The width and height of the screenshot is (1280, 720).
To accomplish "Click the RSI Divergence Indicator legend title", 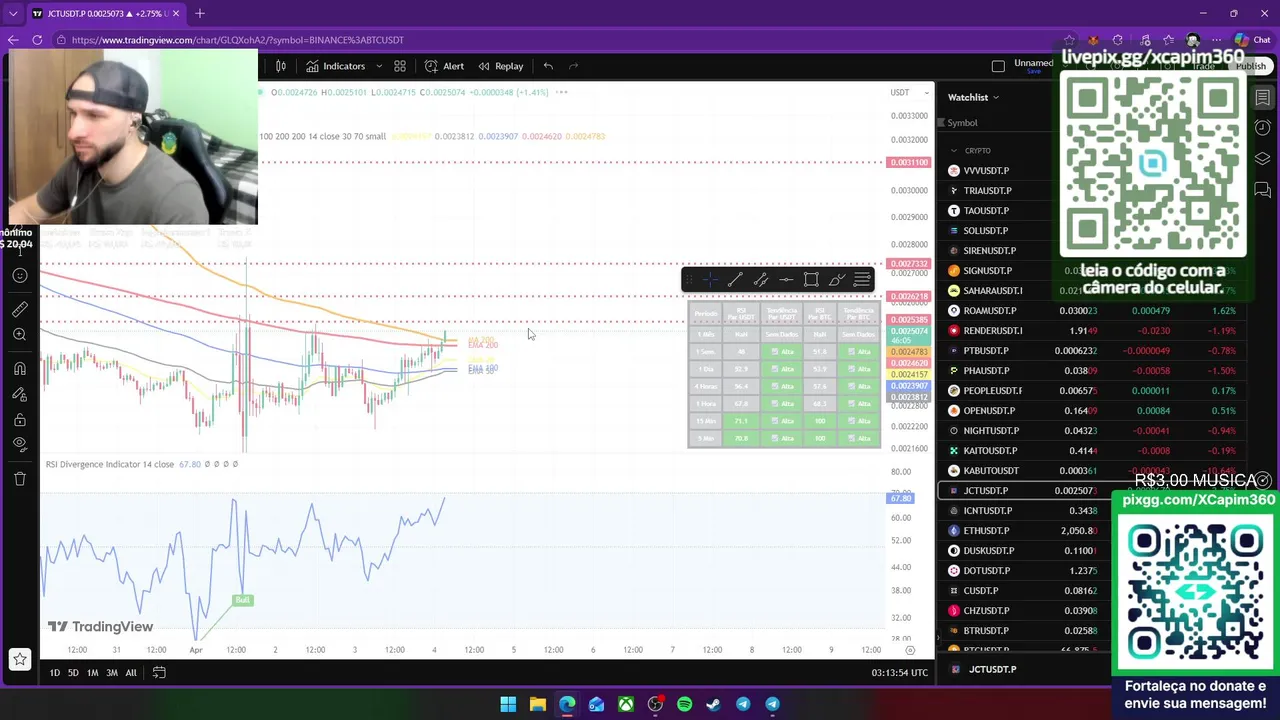I will click(x=110, y=464).
